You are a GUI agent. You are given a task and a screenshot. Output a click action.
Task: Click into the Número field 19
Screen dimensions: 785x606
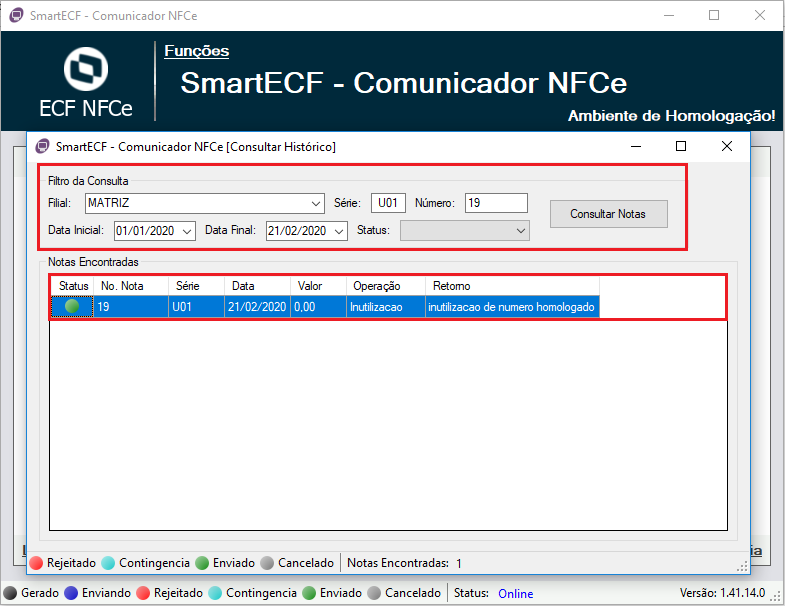coord(496,203)
